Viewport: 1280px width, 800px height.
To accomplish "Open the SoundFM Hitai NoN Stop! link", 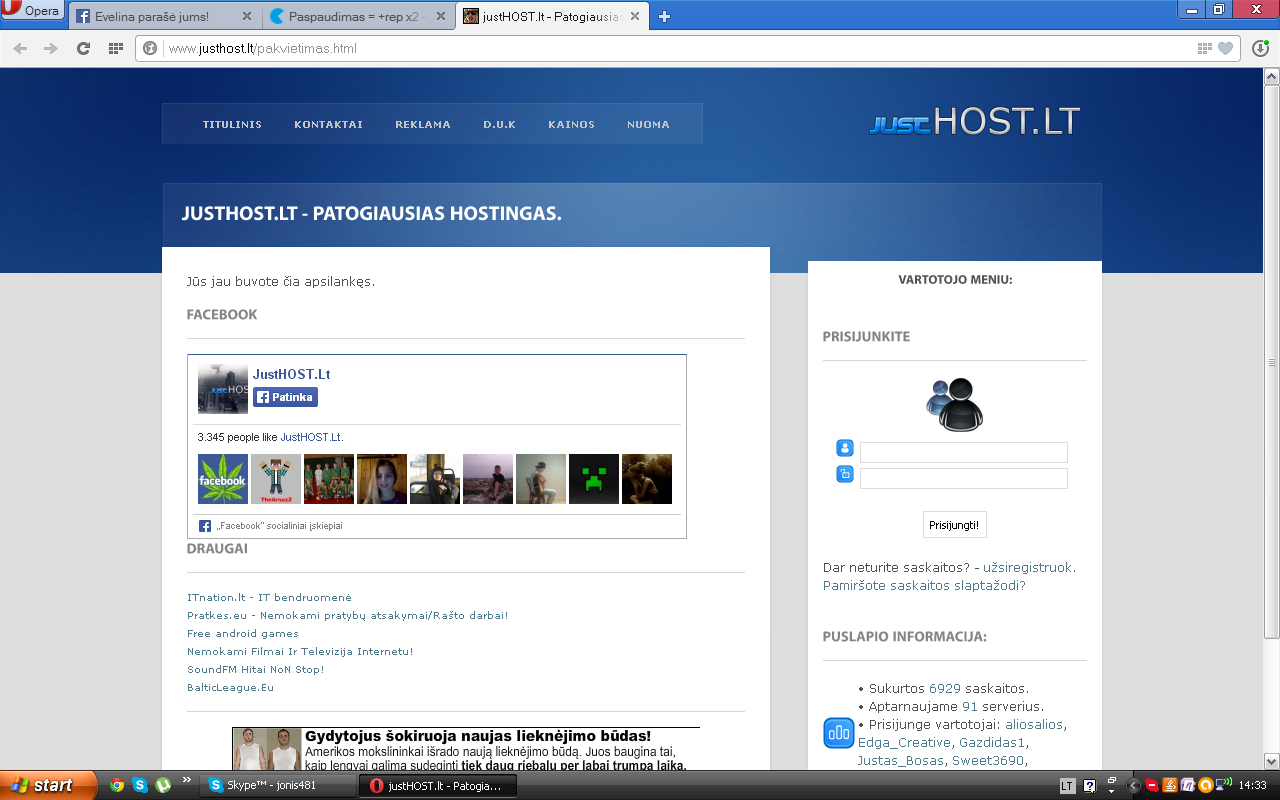I will click(255, 669).
